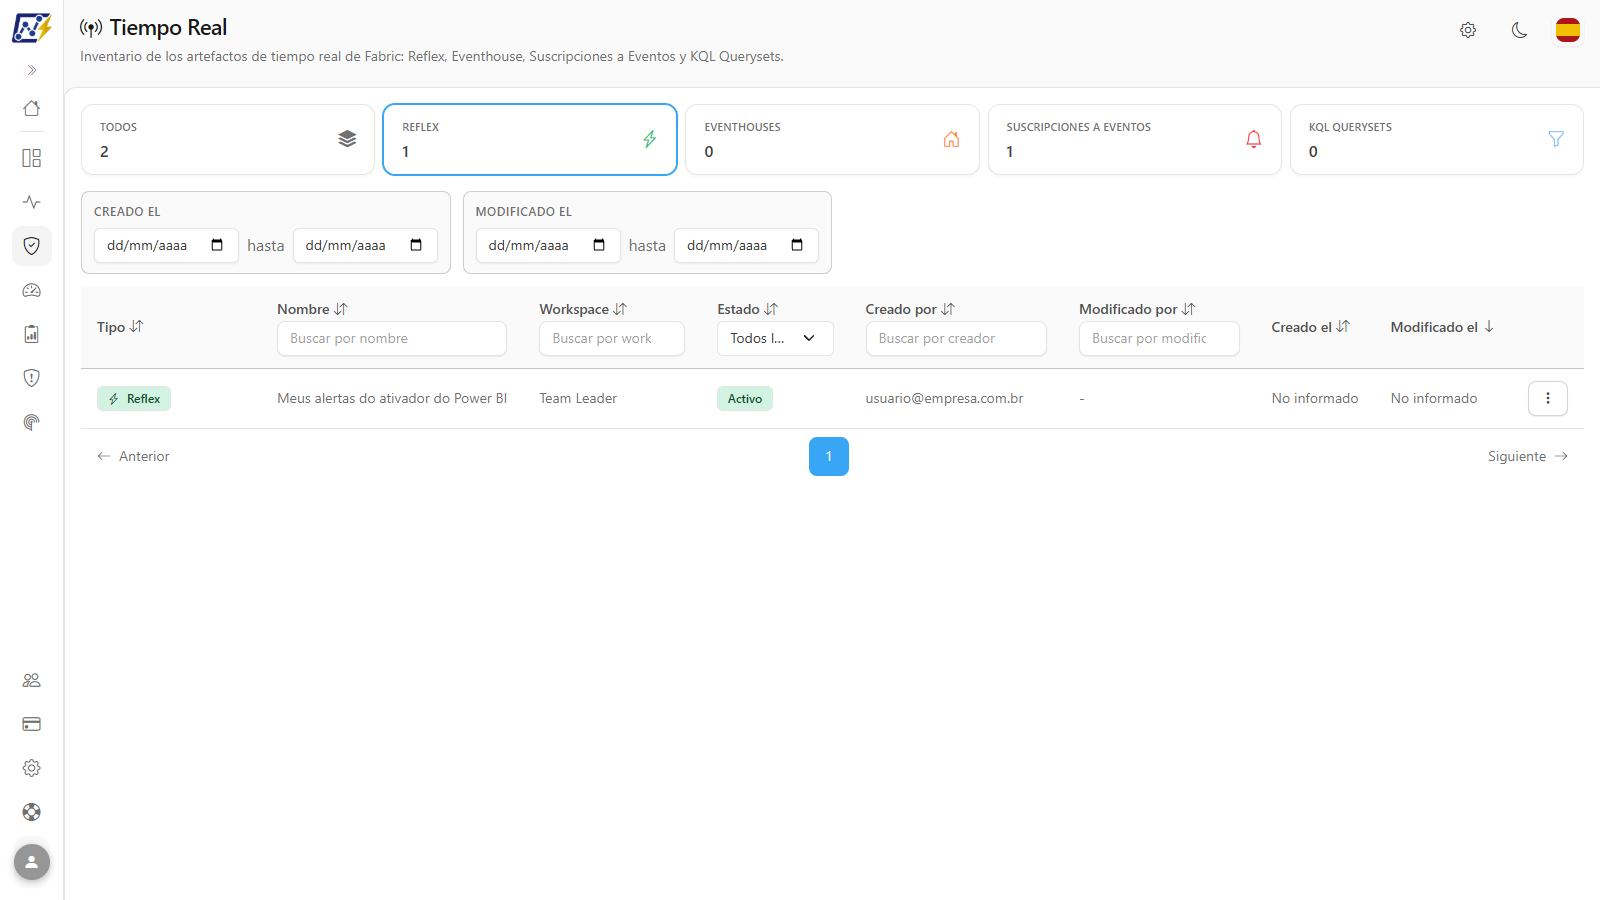Screen dimensions: 1600x900
Task: Open the gauge speedometer icon in sidebar
Action: tap(32, 290)
